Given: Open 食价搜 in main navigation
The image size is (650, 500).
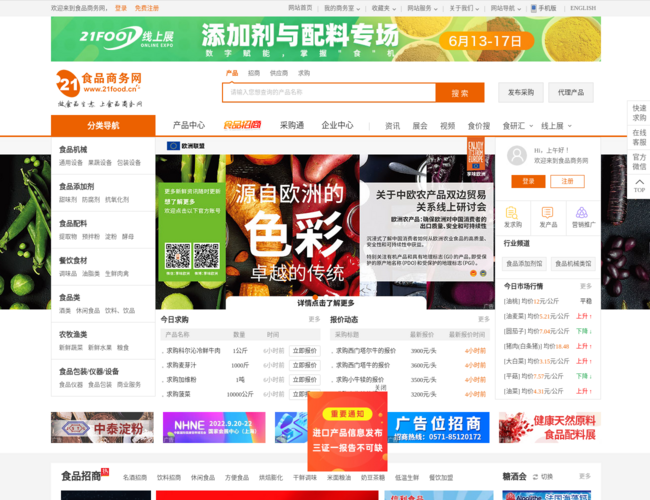Looking at the screenshot, I should pos(478,126).
